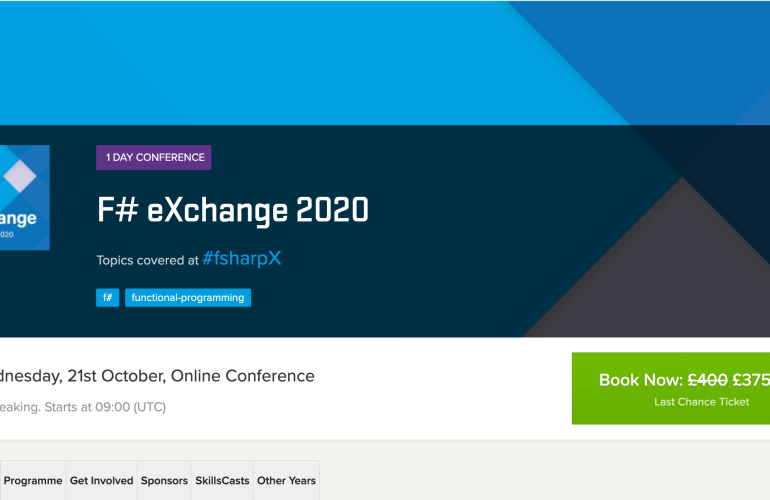Select the 1 DAY CONFERENCE badge

coord(153,157)
